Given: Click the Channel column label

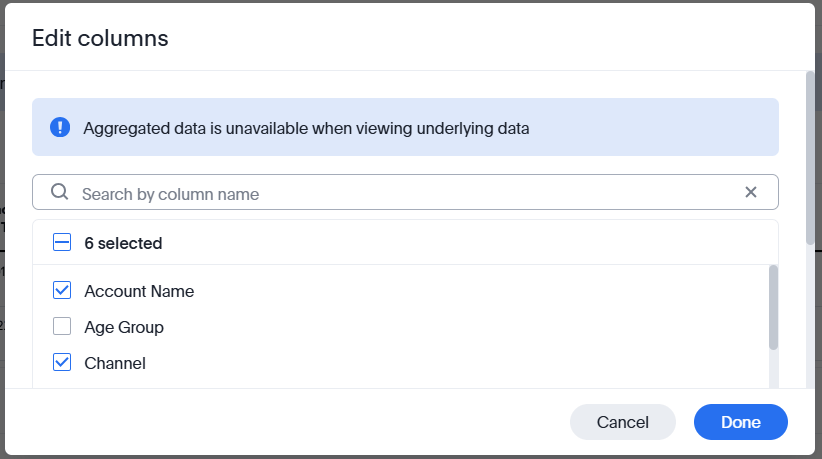Looking at the screenshot, I should pyautogui.click(x=115, y=363).
